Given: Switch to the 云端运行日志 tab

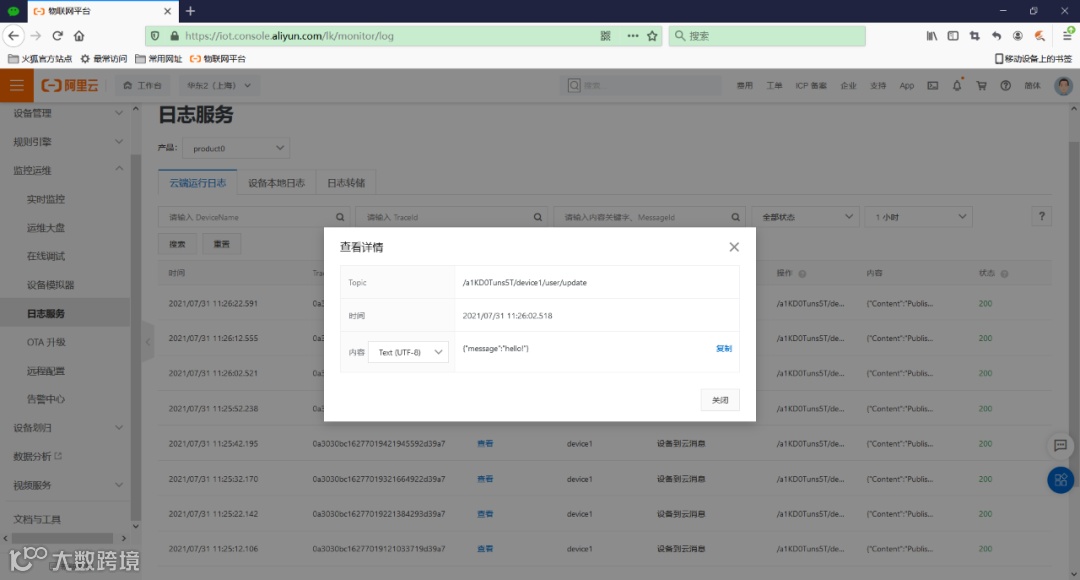Looking at the screenshot, I should [x=198, y=183].
